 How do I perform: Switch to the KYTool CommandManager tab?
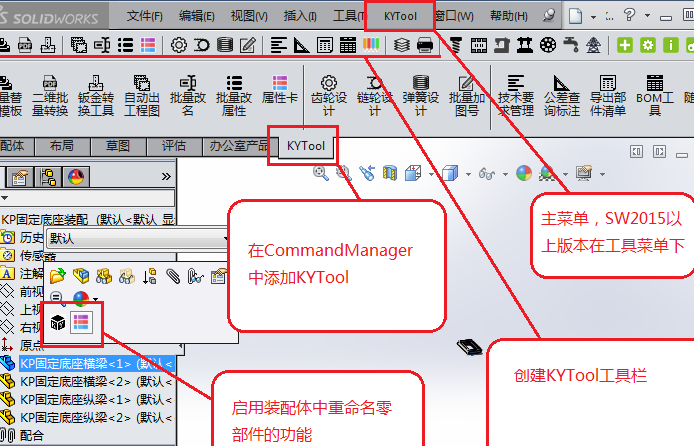tap(305, 146)
